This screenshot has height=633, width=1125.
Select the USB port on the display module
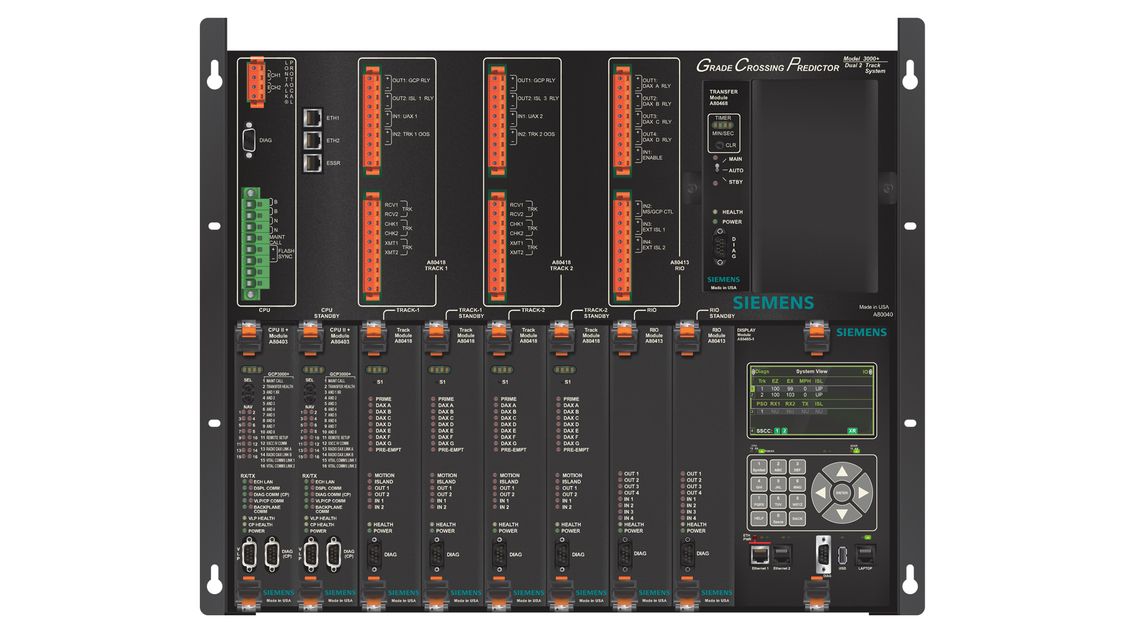pyautogui.click(x=842, y=555)
